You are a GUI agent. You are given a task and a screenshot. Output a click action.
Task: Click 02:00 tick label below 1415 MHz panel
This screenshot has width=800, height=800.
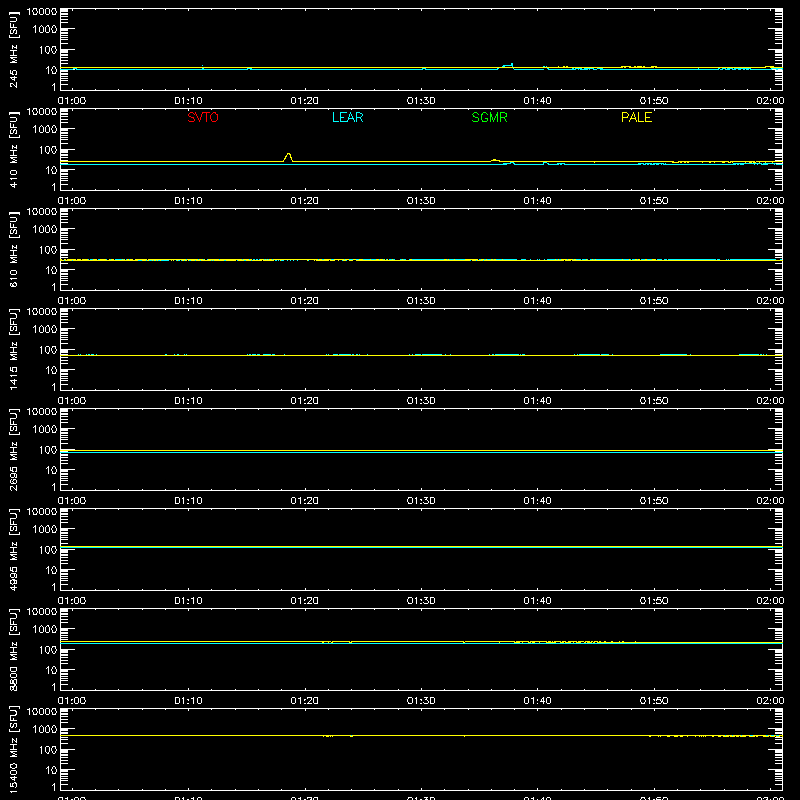pos(770,401)
